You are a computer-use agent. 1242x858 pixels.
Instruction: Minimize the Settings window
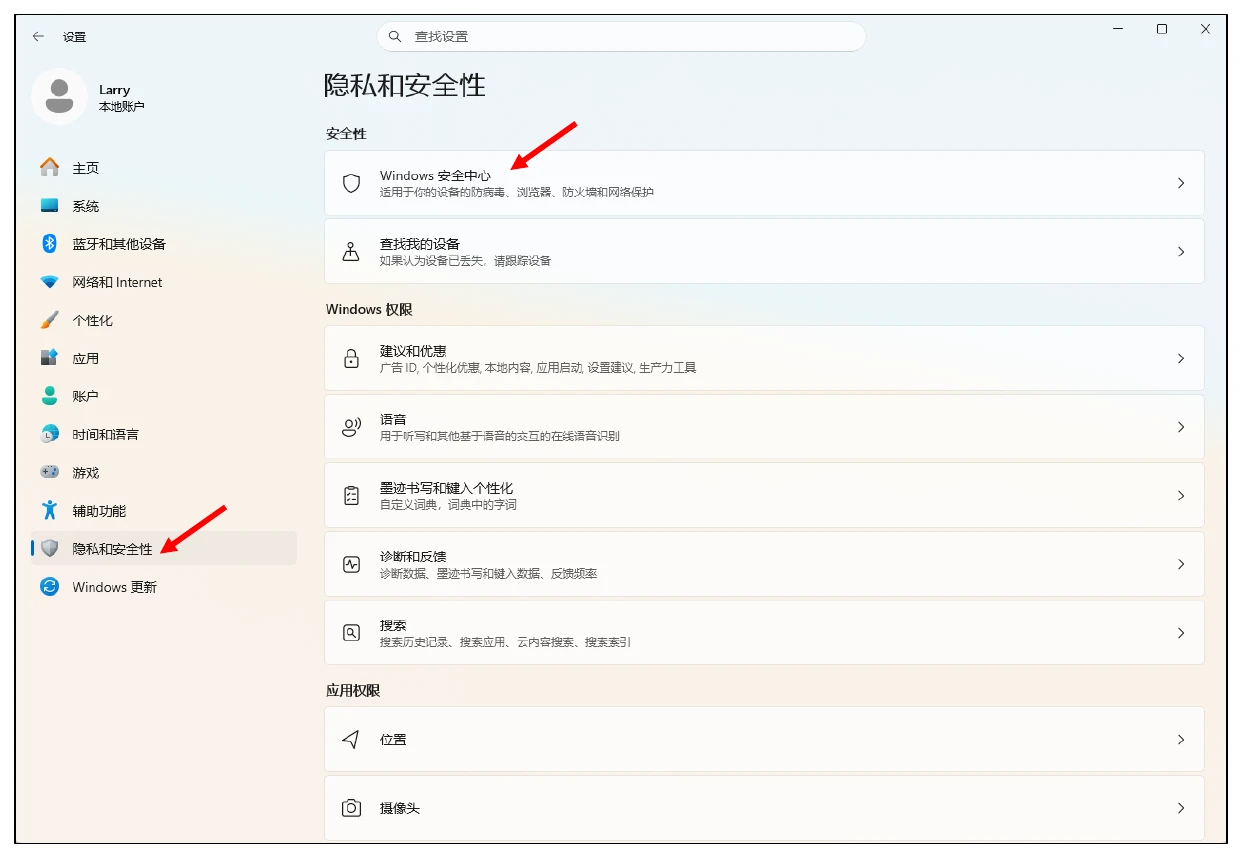point(1117,30)
